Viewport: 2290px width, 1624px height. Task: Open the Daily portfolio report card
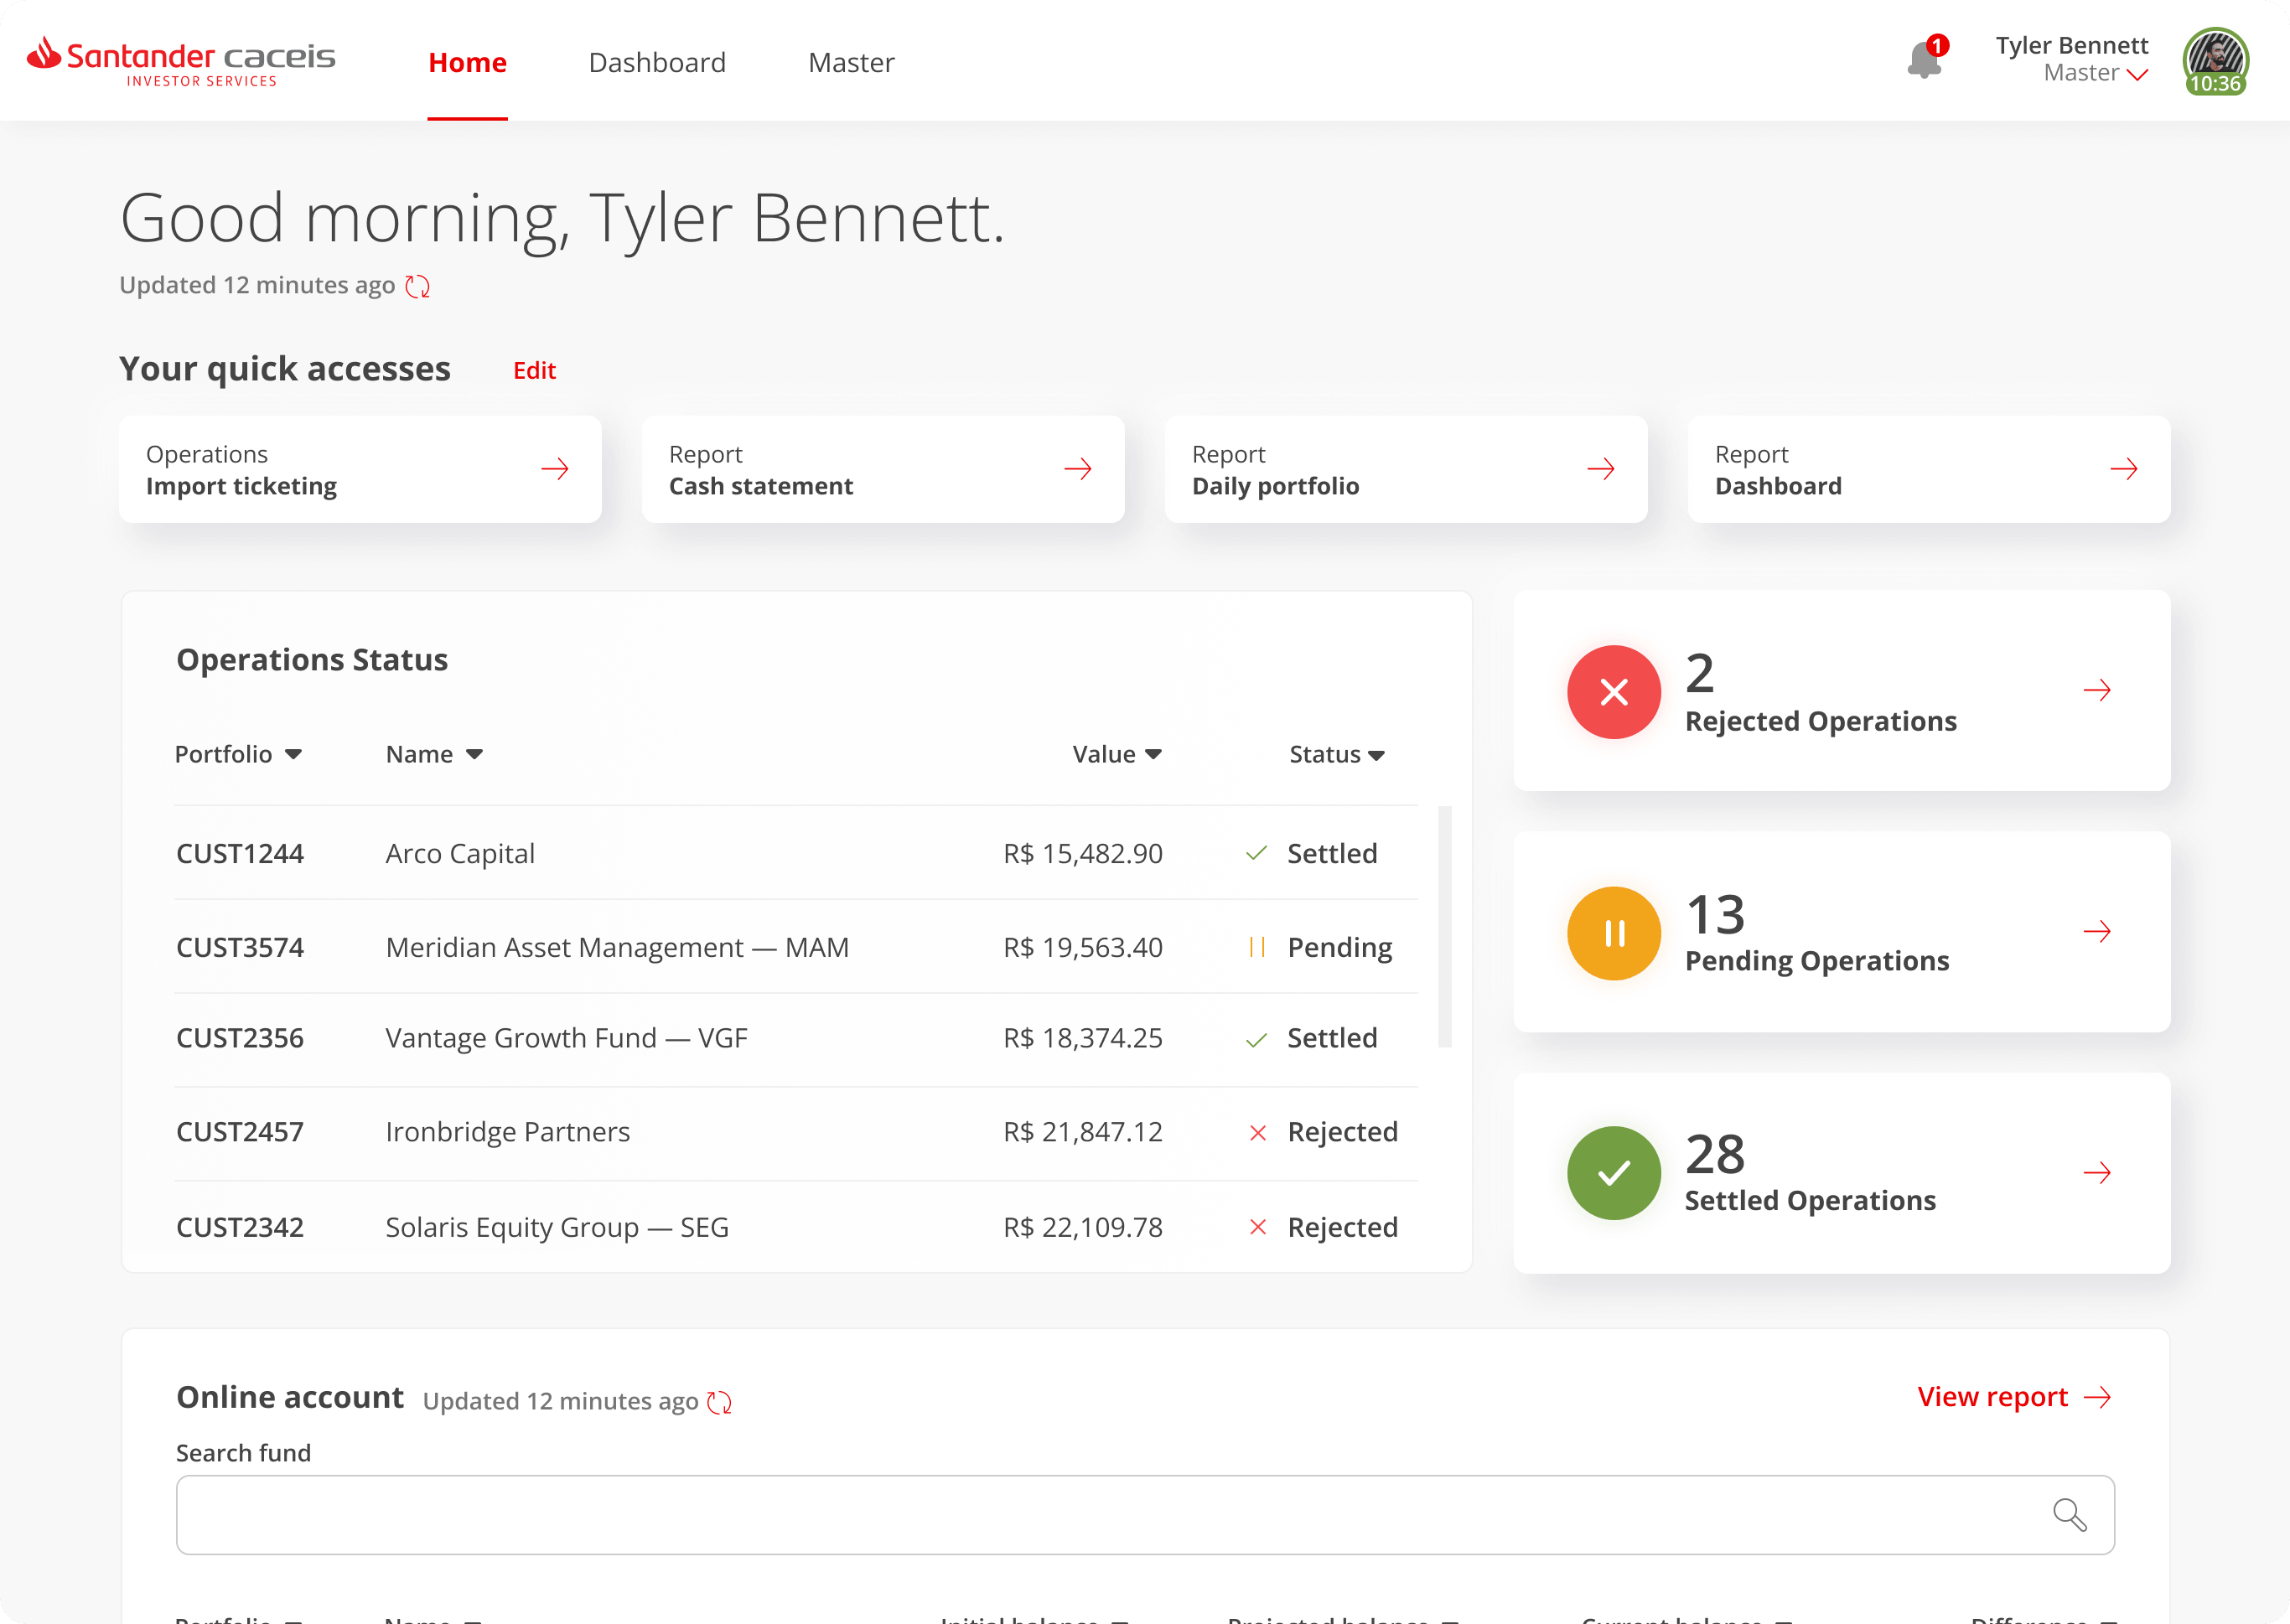(x=1406, y=469)
